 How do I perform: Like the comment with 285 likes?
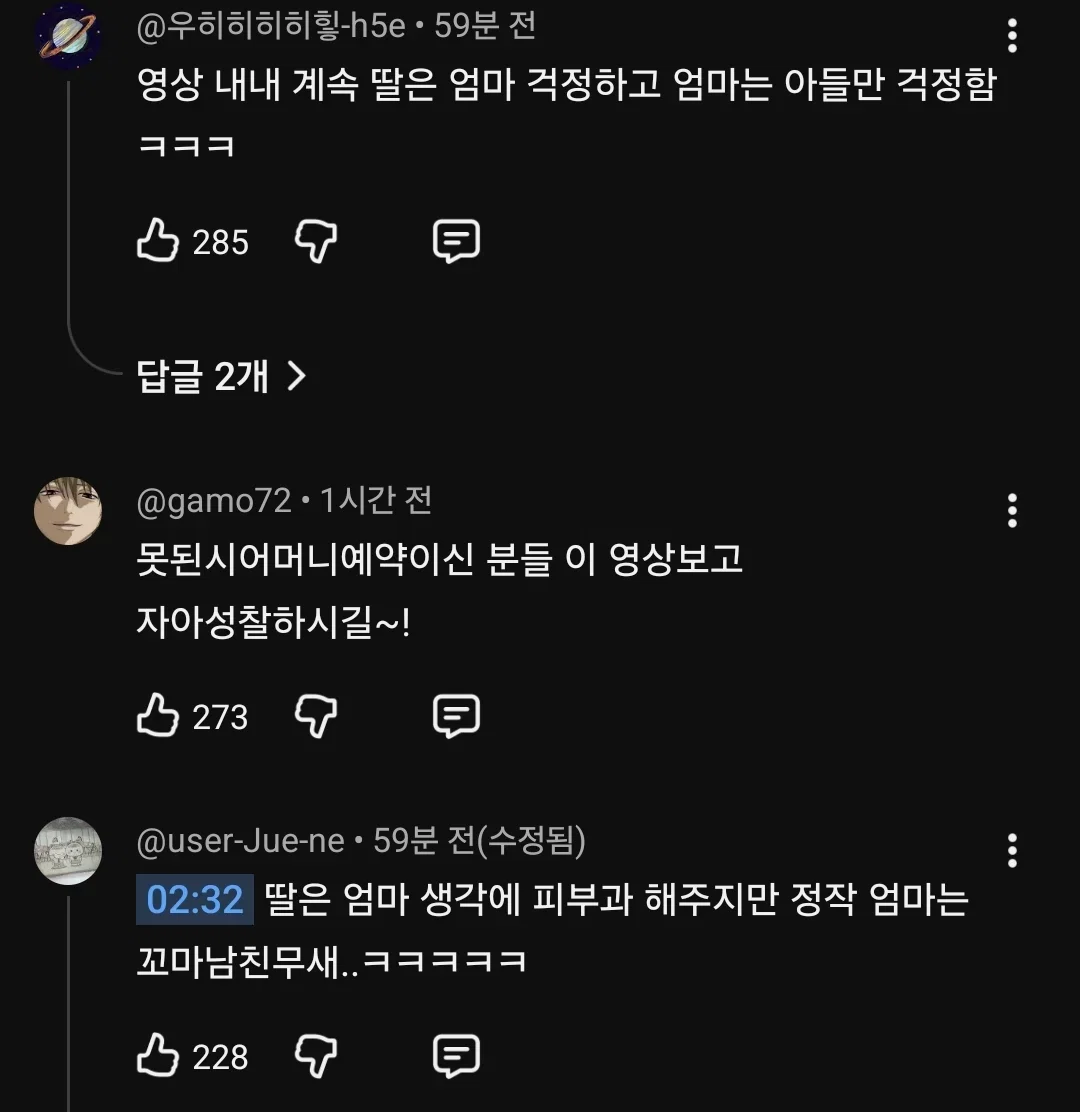157,240
